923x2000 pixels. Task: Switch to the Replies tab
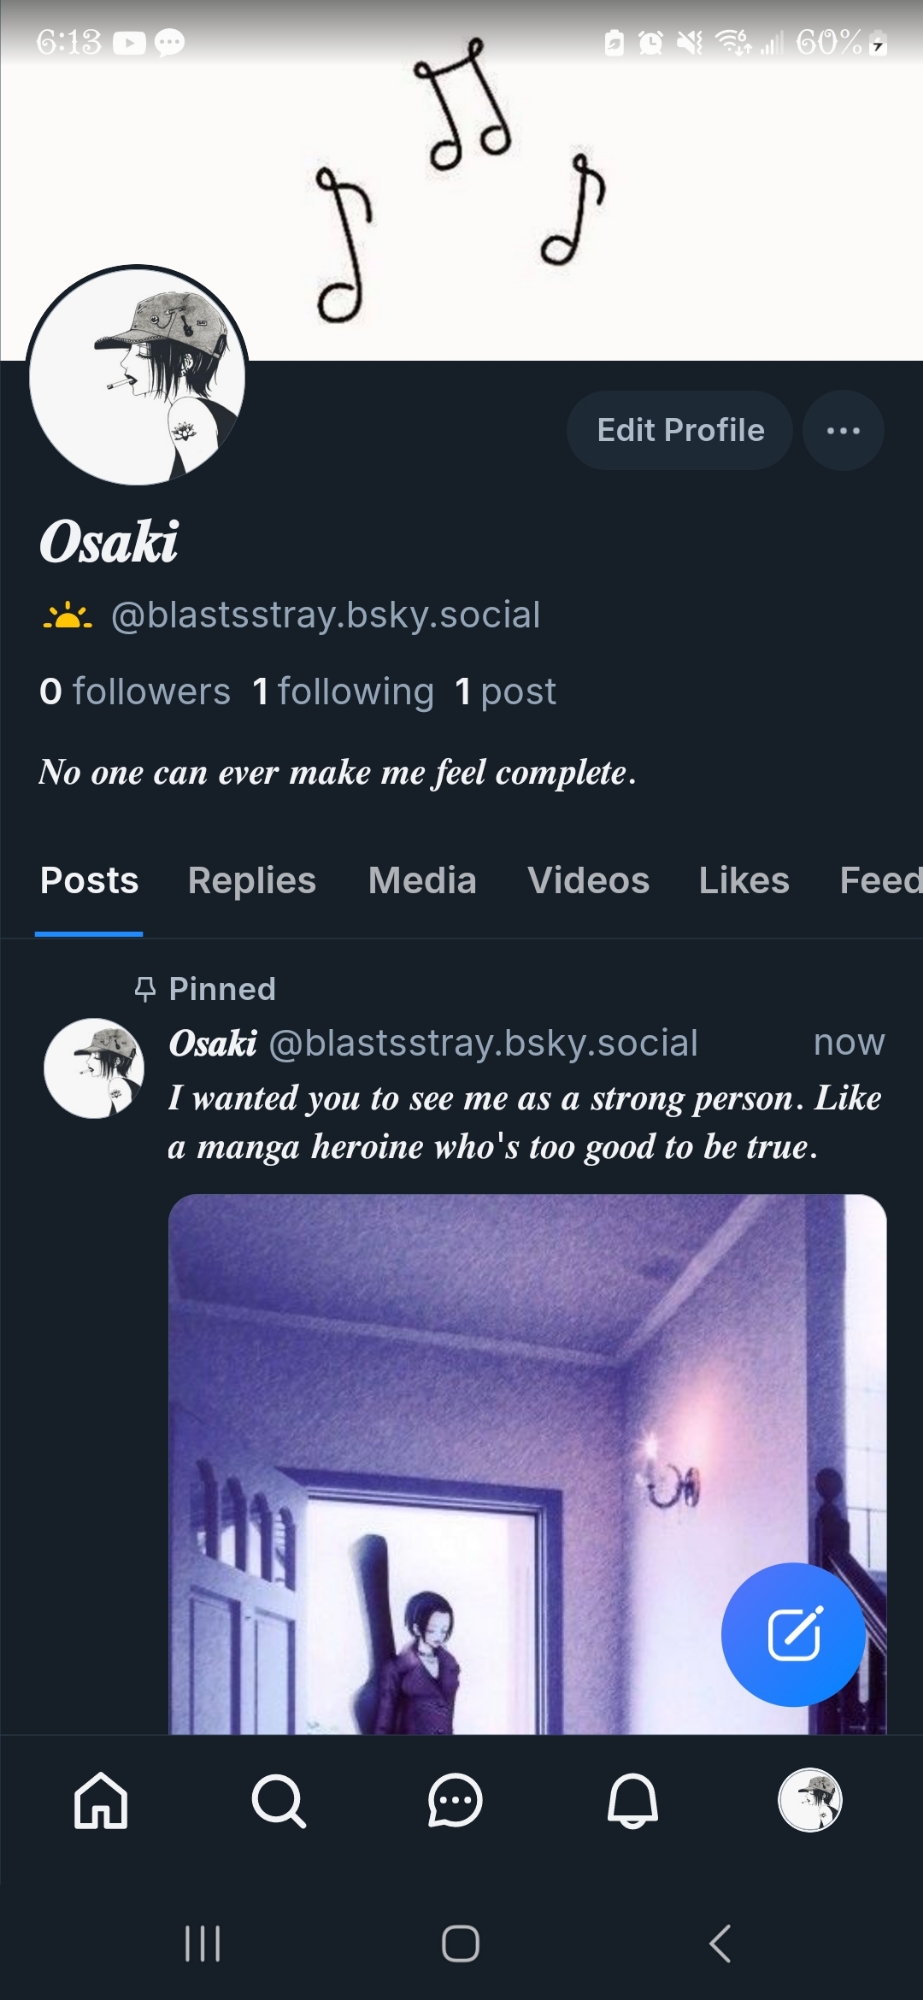(x=252, y=881)
